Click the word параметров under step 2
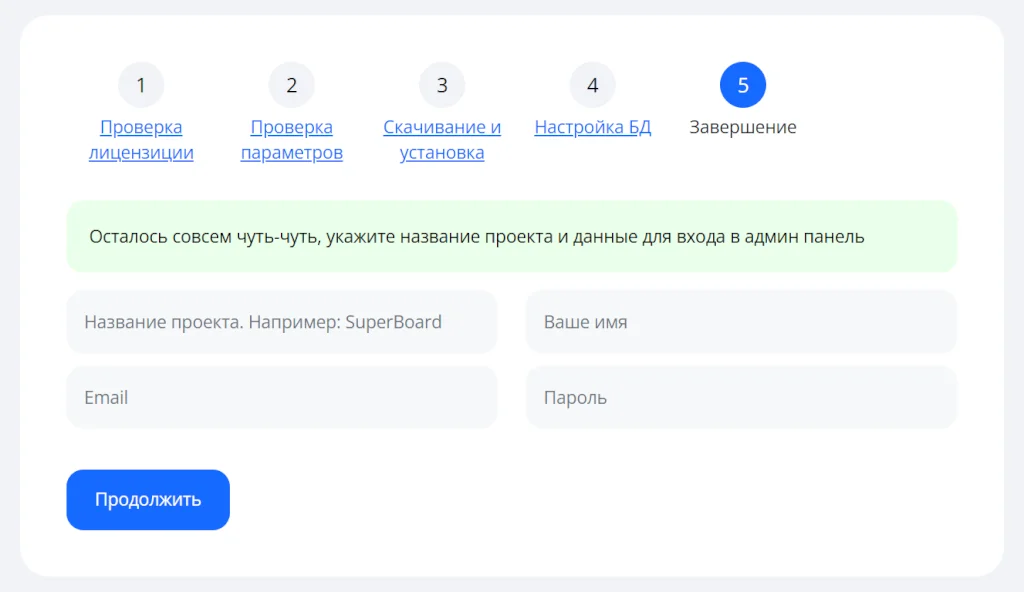This screenshot has height=592, width=1024. pos(291,153)
